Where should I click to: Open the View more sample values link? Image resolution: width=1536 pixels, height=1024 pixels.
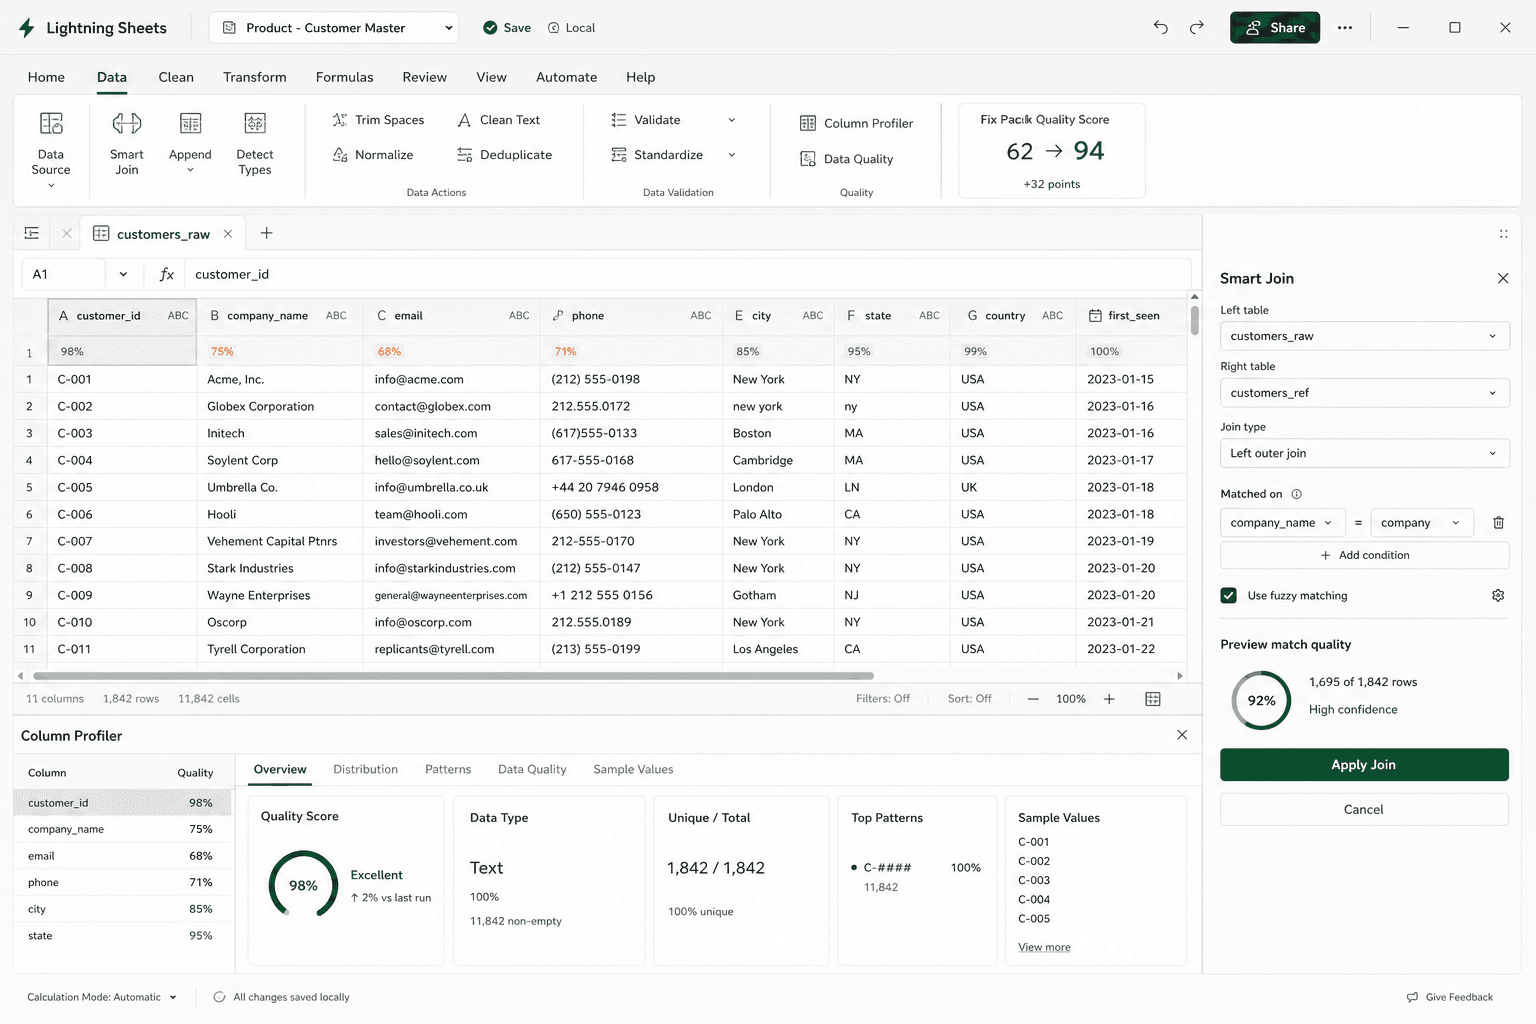(1044, 947)
